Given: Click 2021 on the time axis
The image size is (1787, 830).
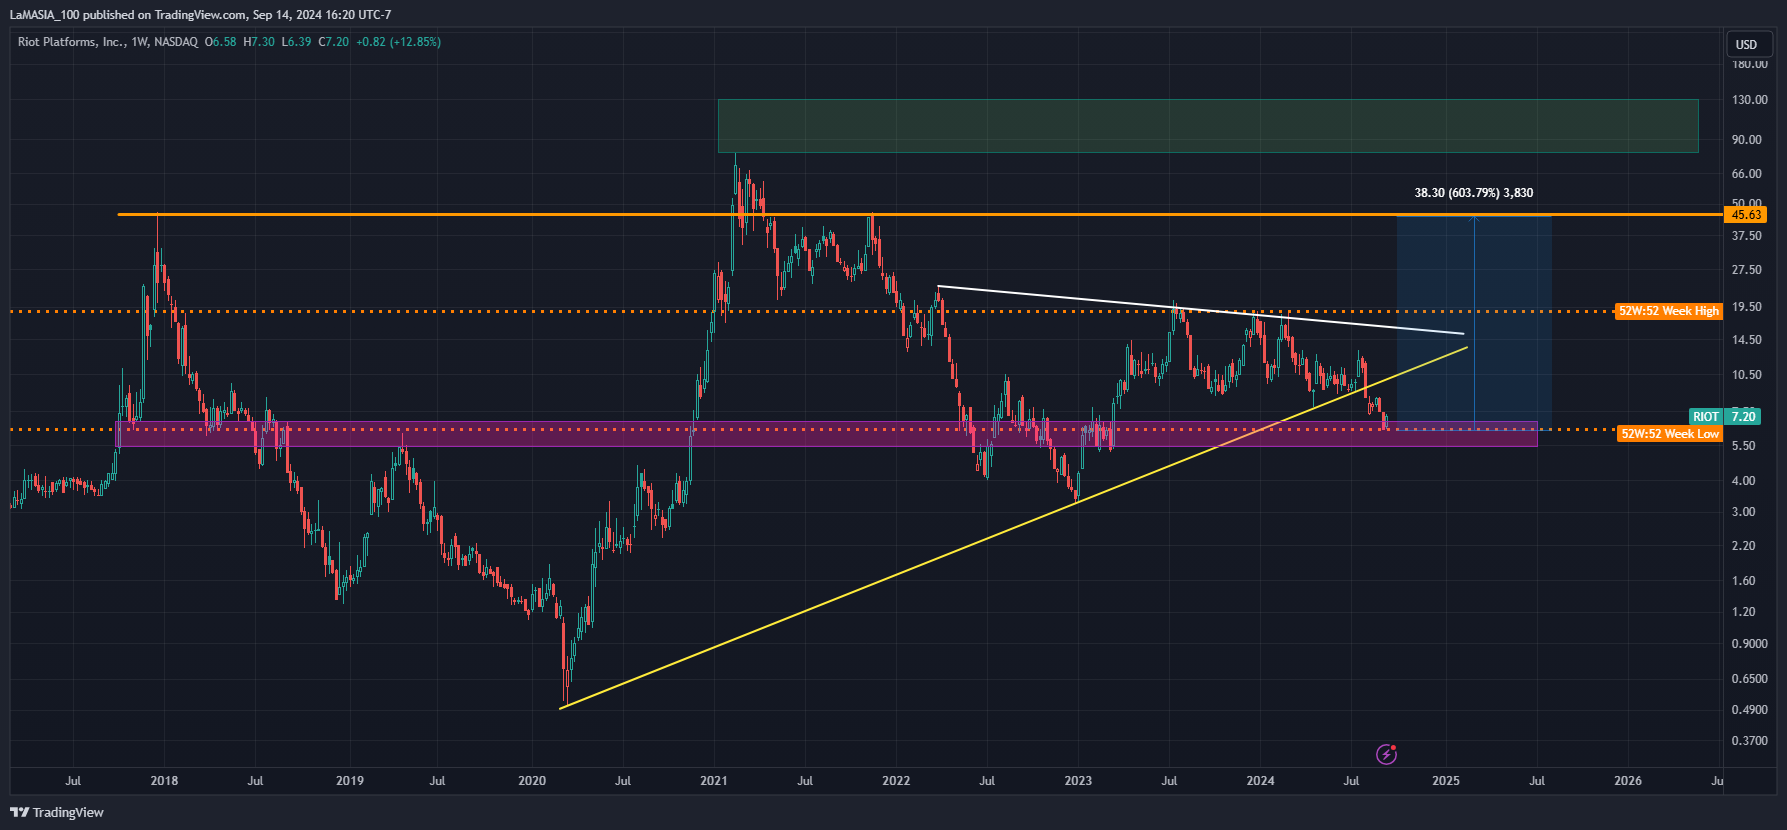Looking at the screenshot, I should (714, 781).
